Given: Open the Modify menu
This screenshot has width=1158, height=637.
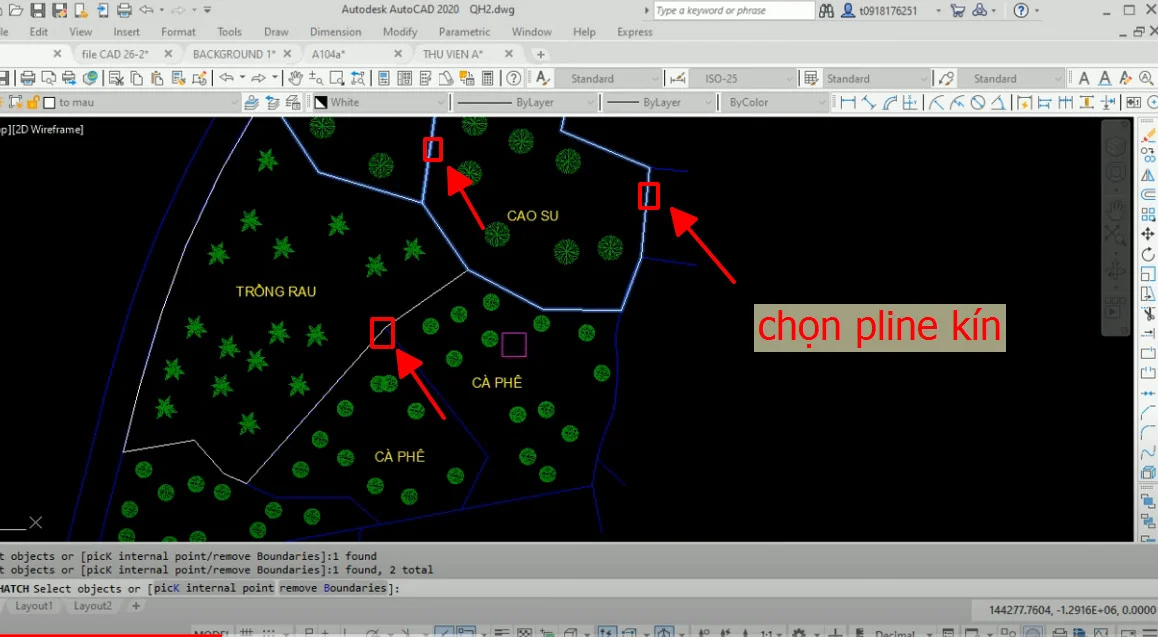Looking at the screenshot, I should (400, 32).
